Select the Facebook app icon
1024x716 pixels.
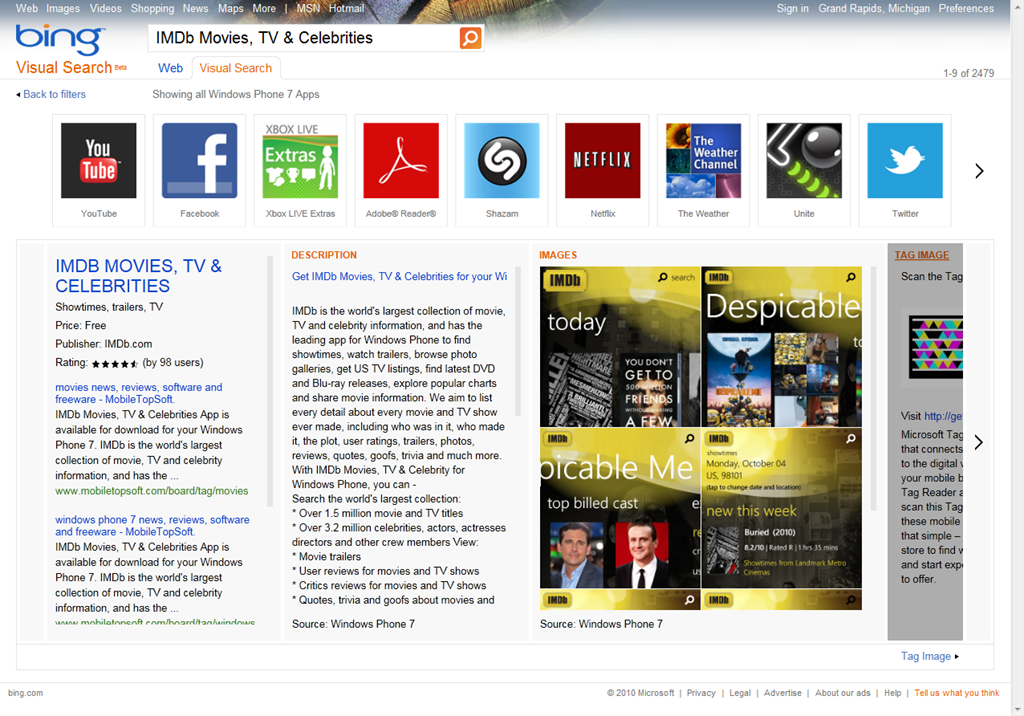coord(200,161)
